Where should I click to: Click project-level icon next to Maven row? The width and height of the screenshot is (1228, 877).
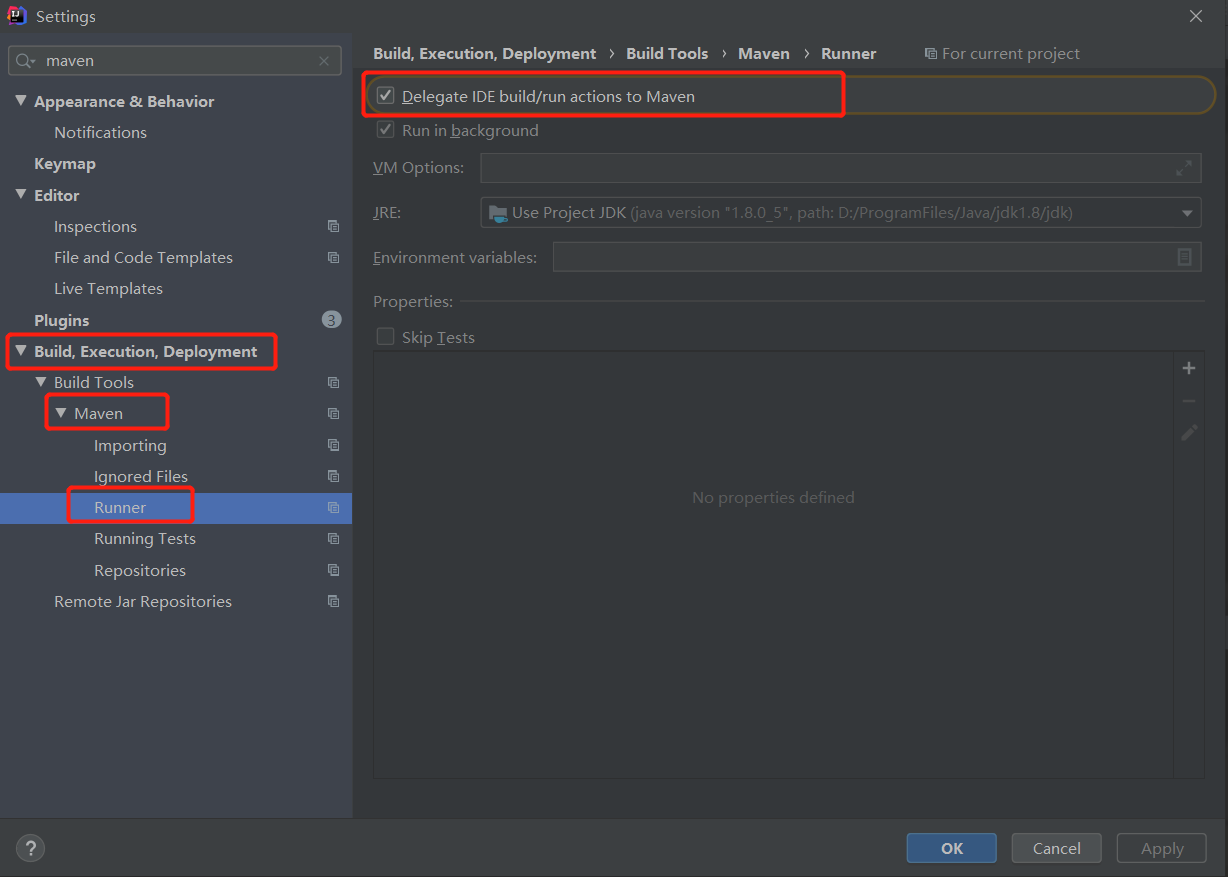[x=333, y=414]
